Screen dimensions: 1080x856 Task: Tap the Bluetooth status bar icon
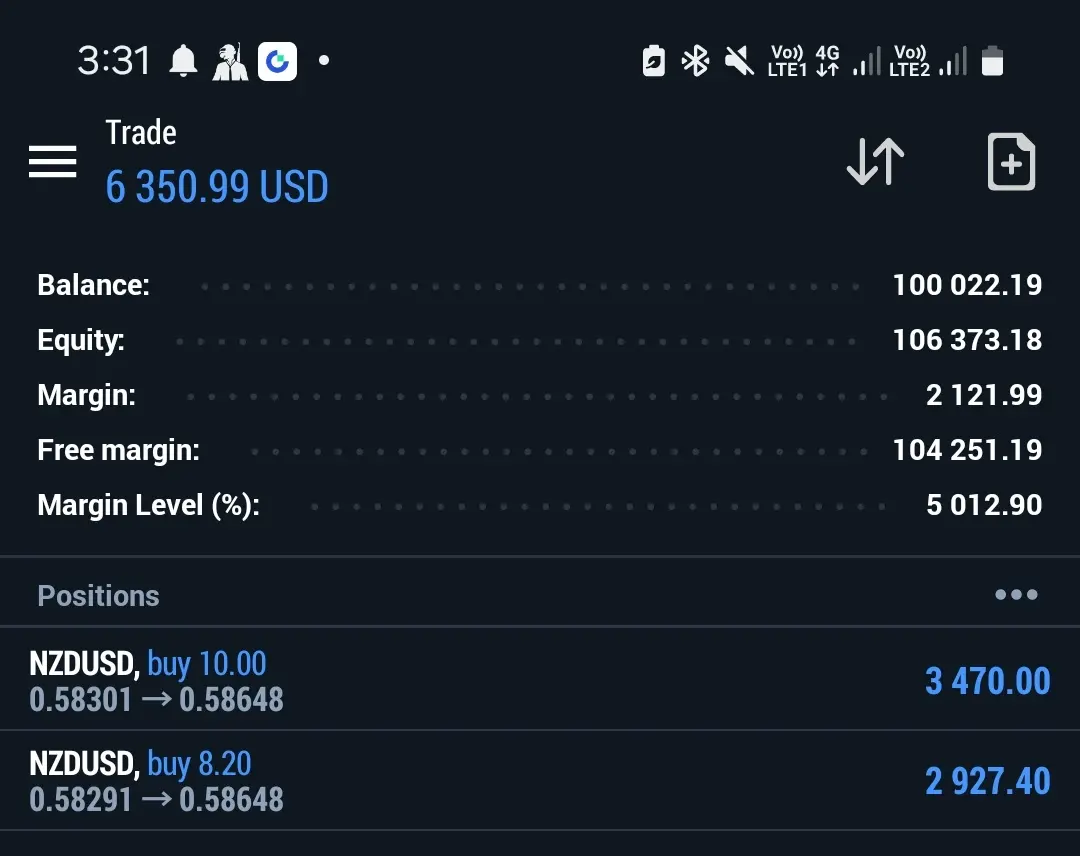pos(695,61)
